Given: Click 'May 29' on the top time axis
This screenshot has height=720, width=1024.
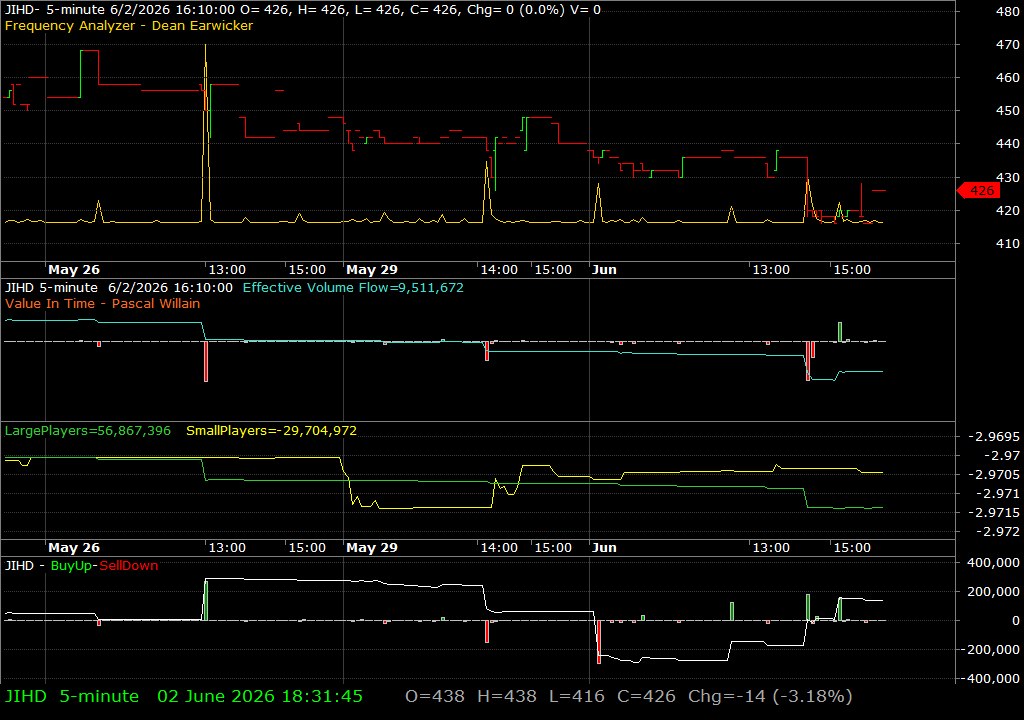Looking at the screenshot, I should click(372, 270).
